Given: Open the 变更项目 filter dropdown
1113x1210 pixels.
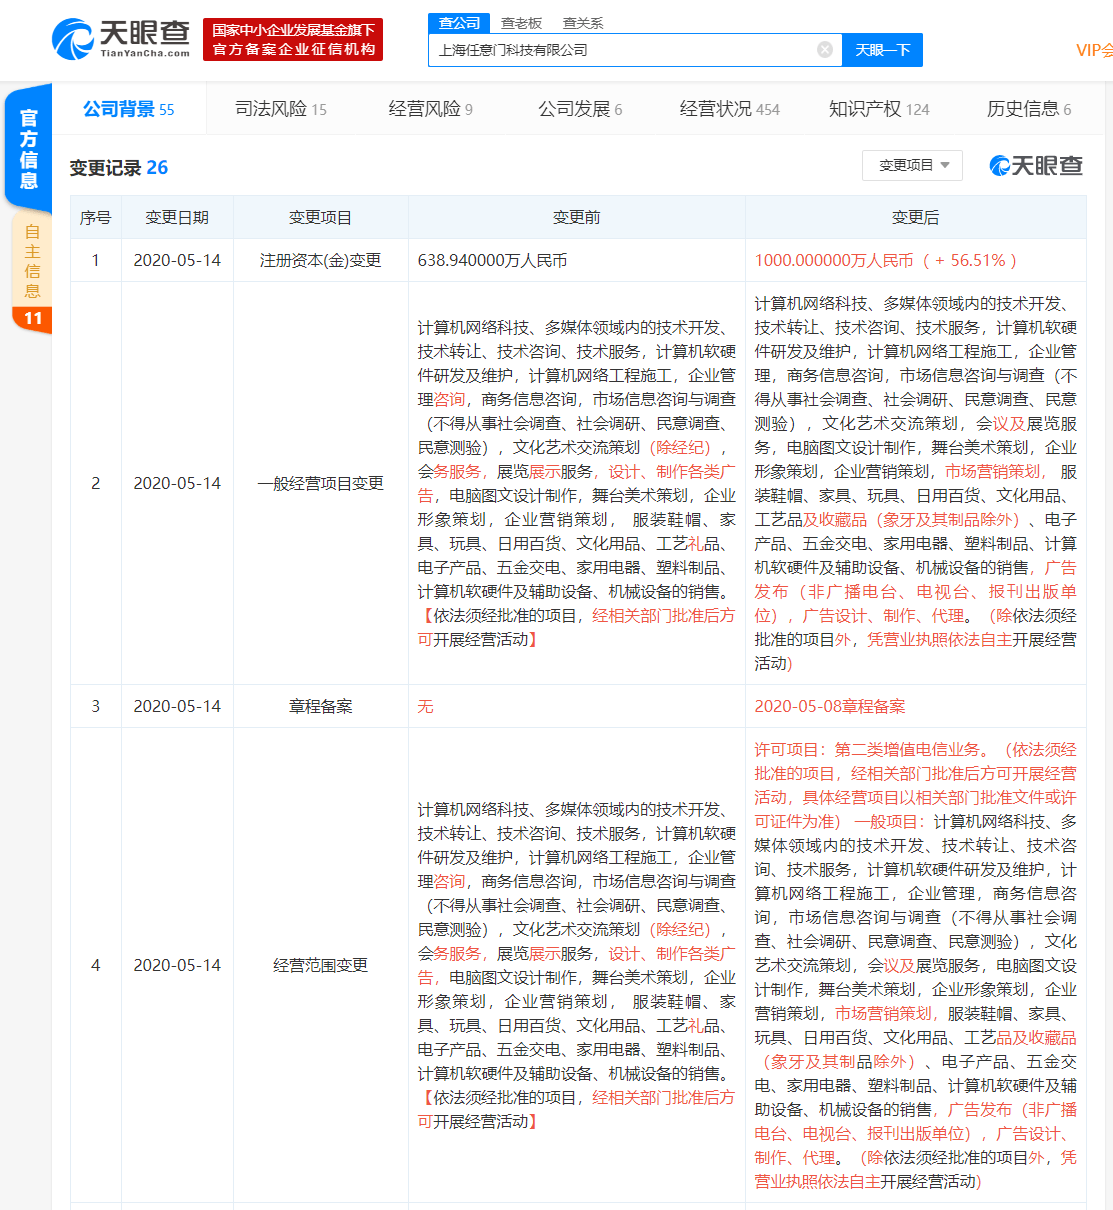Looking at the screenshot, I should [912, 165].
